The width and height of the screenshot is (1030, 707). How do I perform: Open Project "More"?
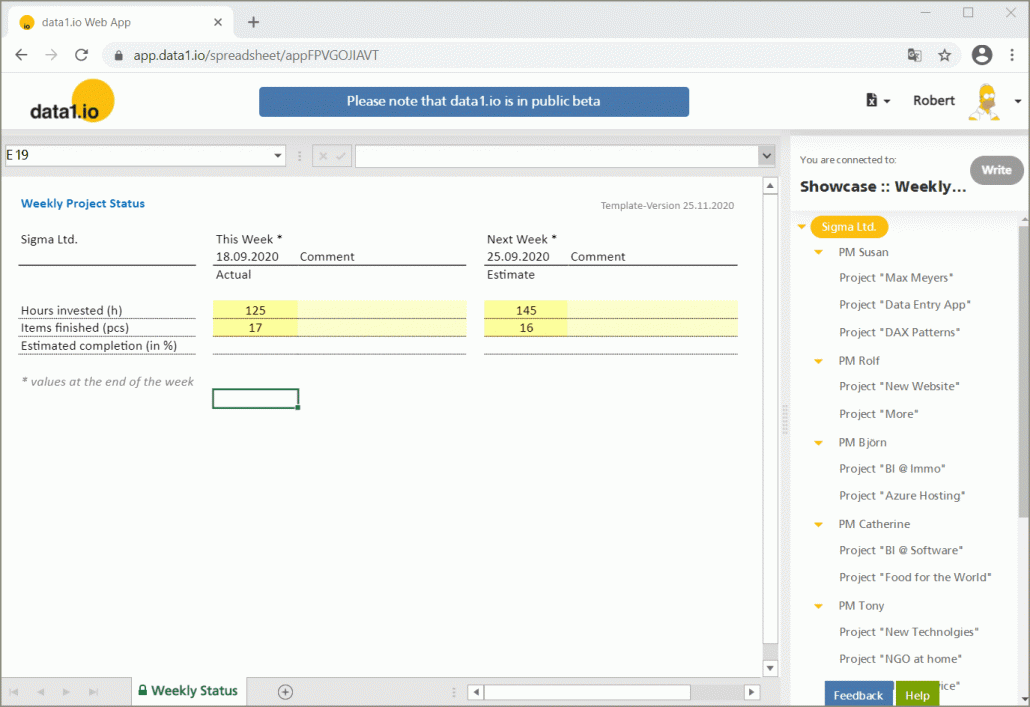point(878,414)
